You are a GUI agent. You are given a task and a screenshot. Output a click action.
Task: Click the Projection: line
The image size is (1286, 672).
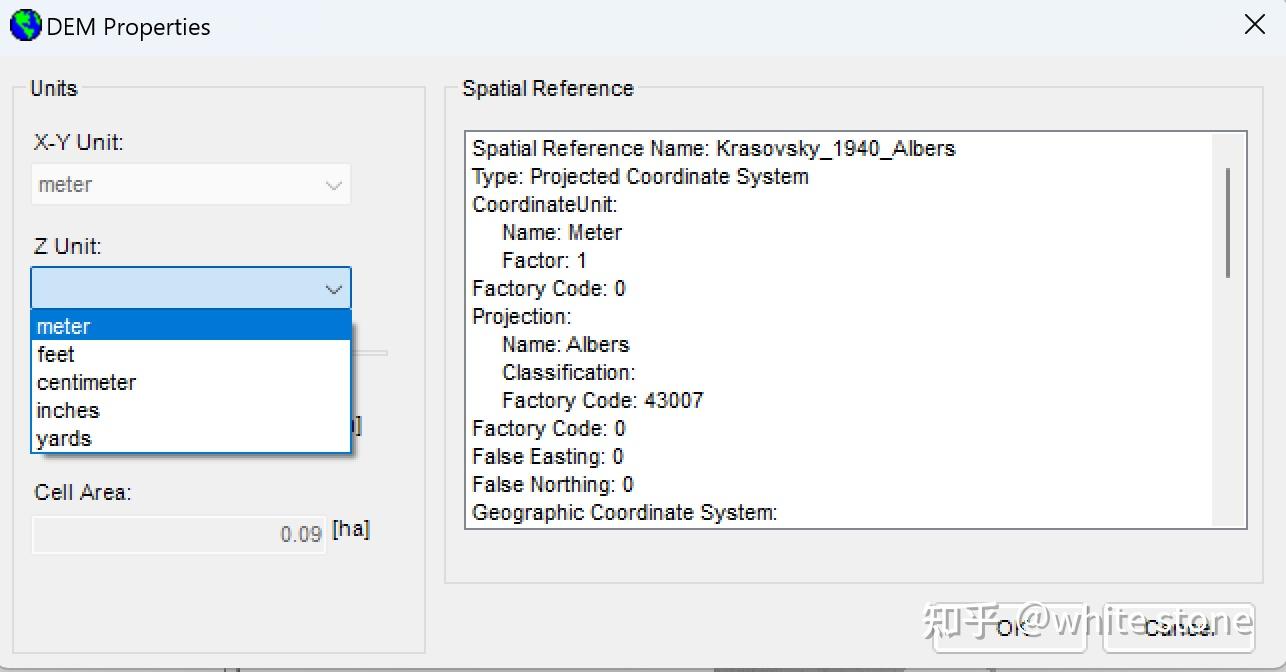(x=522, y=317)
